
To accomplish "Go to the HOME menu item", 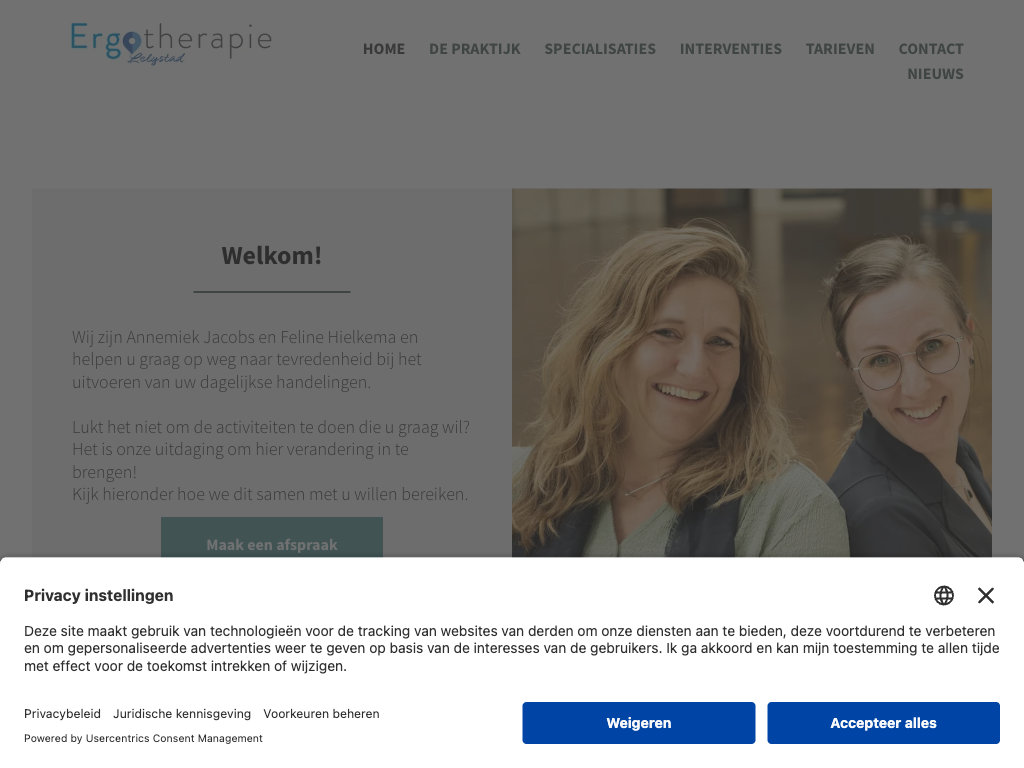I will coord(384,49).
